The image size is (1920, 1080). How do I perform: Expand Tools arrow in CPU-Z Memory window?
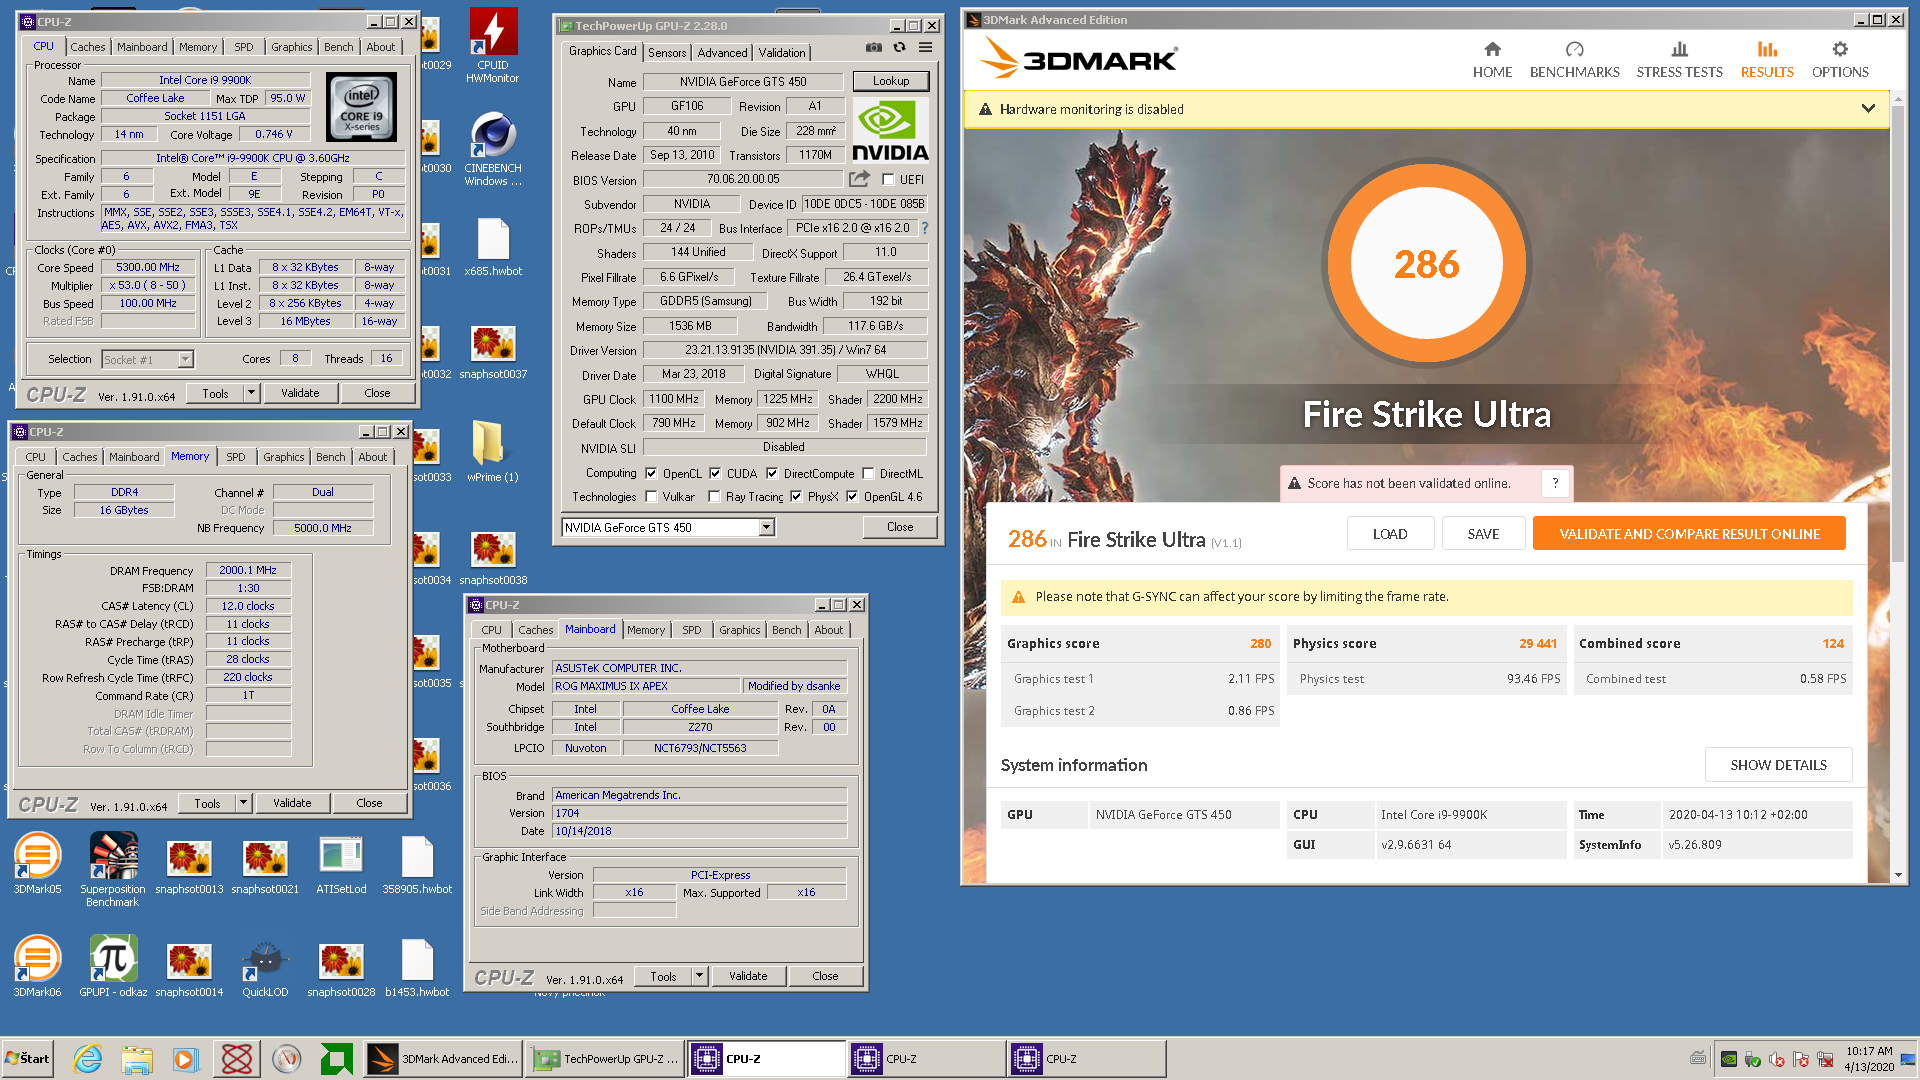coord(243,803)
